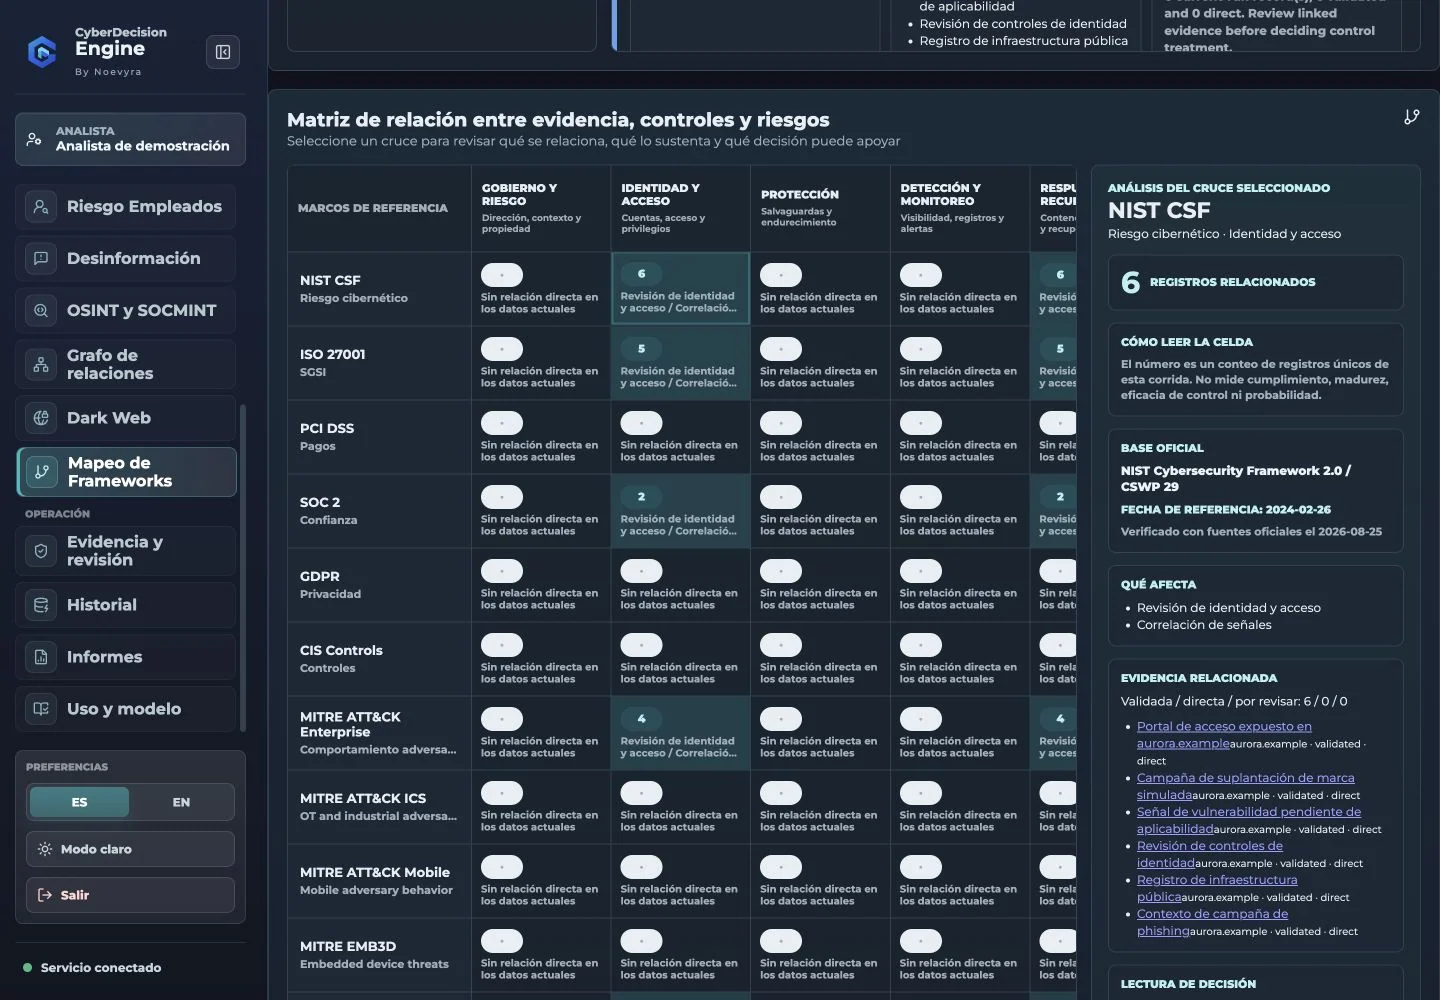Image resolution: width=1440 pixels, height=1000 pixels.
Task: Click the sun icon for Modo claro
Action: (45, 849)
